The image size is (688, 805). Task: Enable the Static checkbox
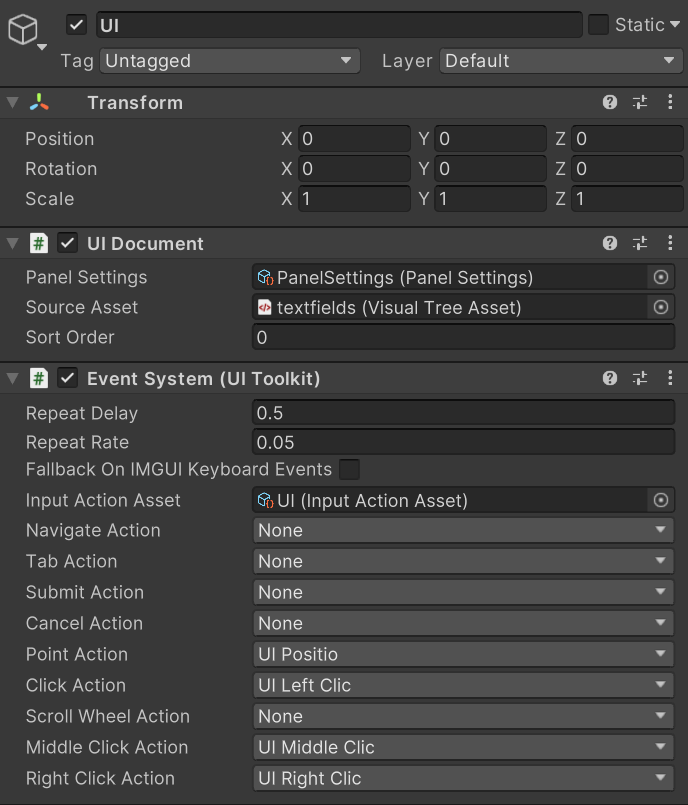click(598, 25)
